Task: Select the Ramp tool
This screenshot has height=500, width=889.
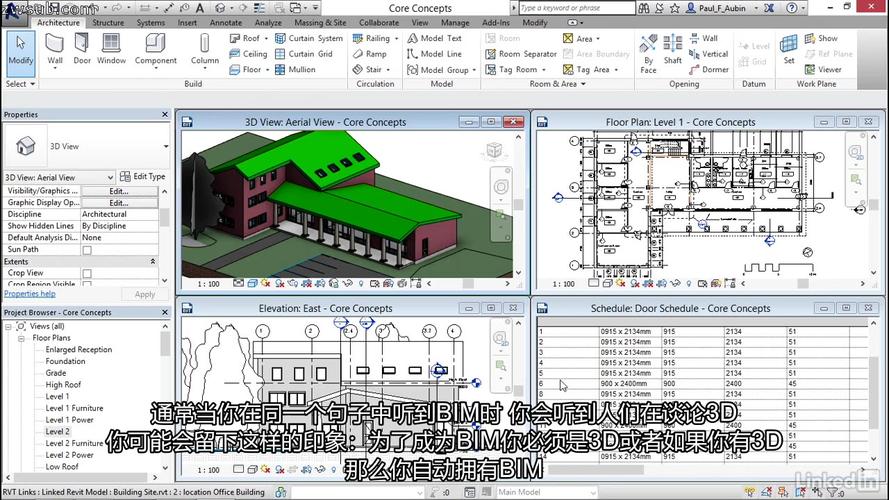Action: pos(370,54)
